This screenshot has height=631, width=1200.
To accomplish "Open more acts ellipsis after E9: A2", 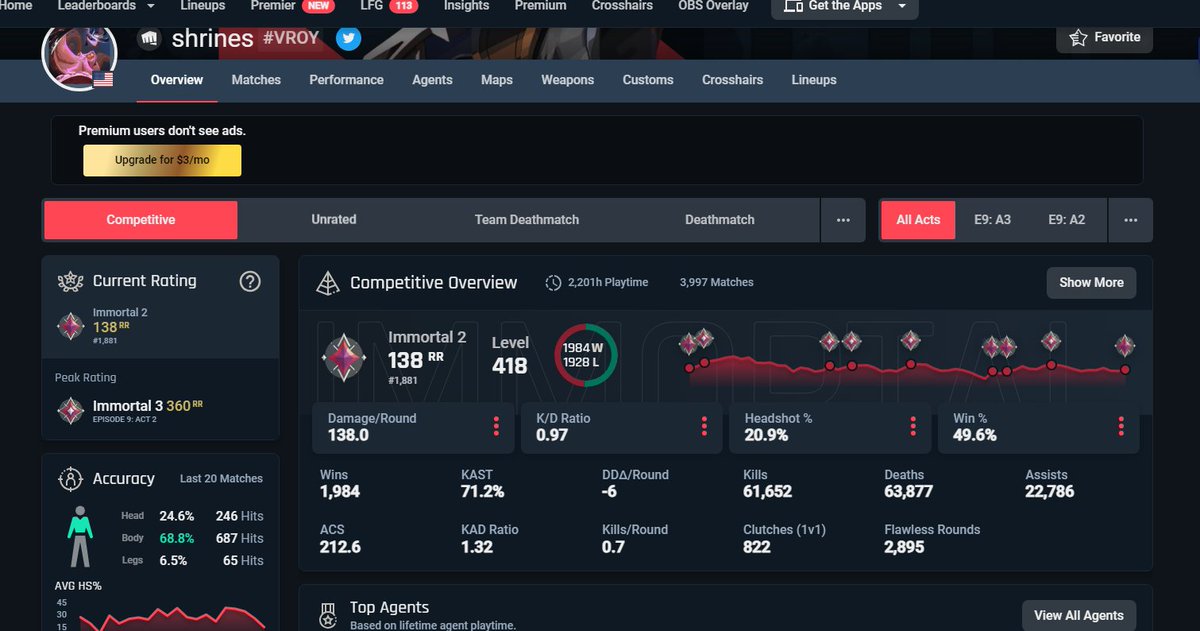I will coord(1130,220).
